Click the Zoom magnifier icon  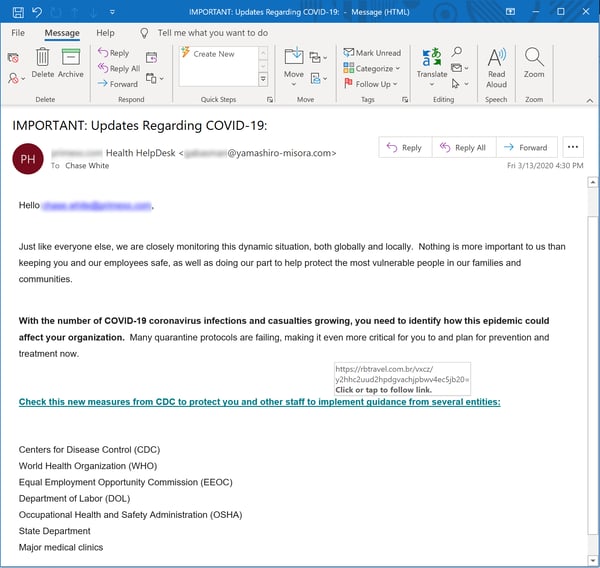click(x=534, y=60)
